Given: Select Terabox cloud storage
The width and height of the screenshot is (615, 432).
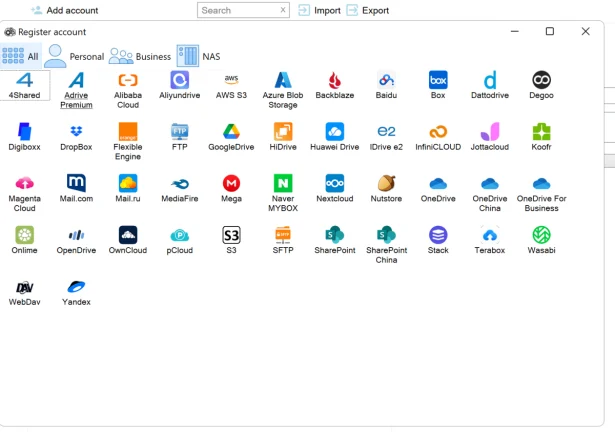Looking at the screenshot, I should click(490, 240).
